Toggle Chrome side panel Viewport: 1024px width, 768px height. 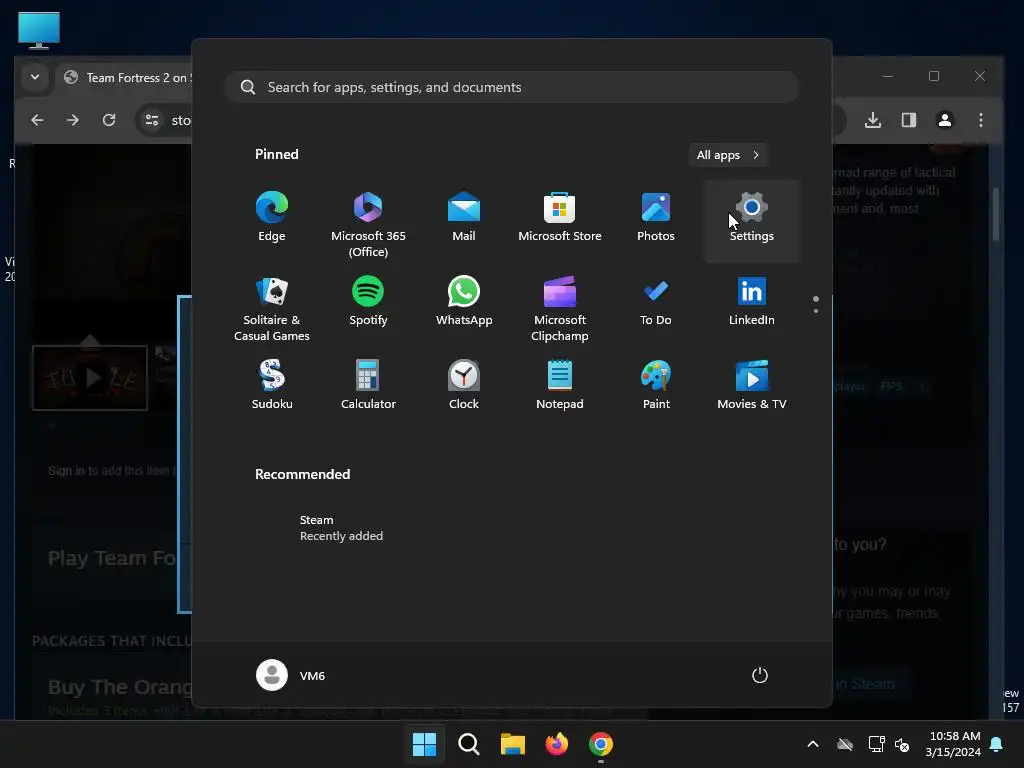[908, 120]
